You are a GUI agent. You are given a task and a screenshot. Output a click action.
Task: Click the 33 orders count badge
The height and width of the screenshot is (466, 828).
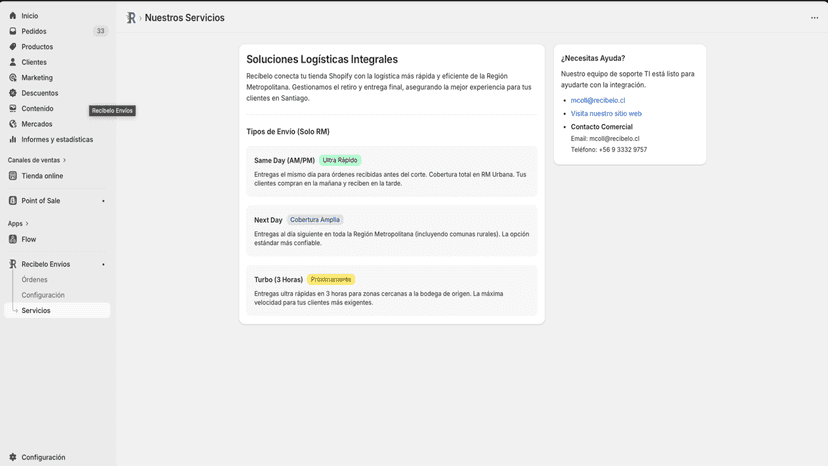click(x=100, y=31)
